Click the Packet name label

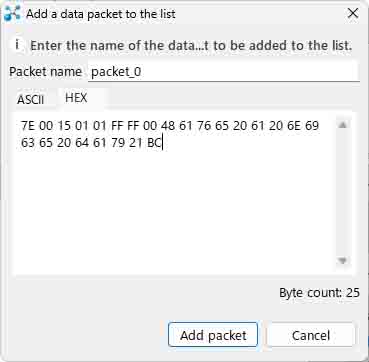click(x=45, y=72)
